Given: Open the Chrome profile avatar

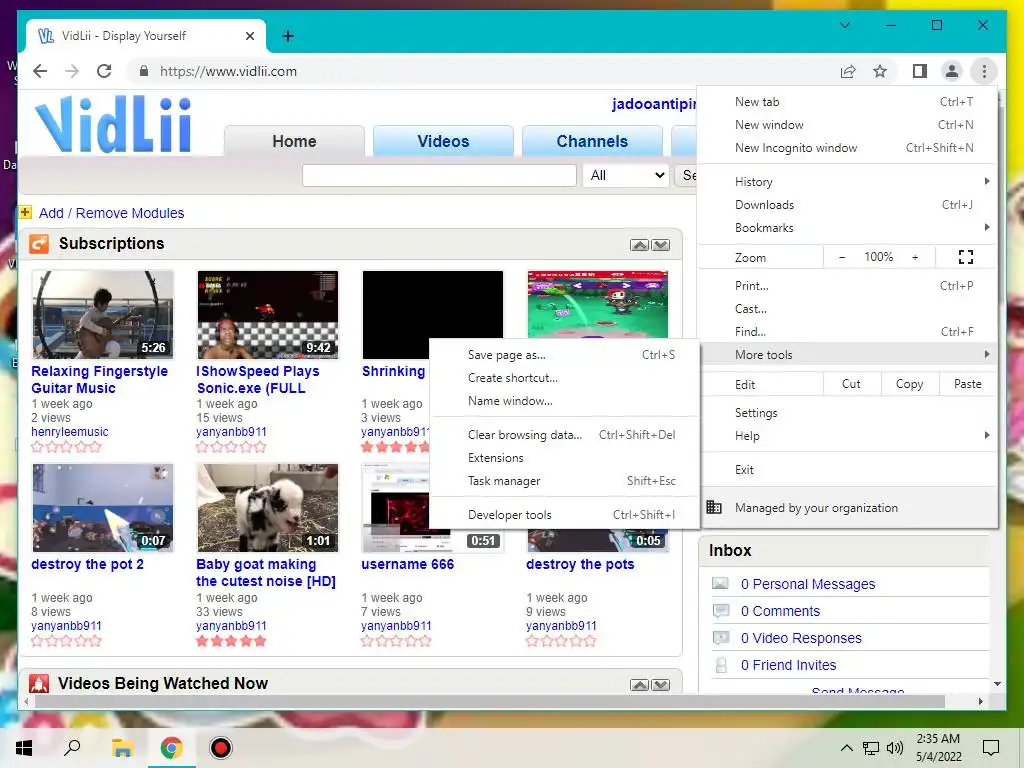Looking at the screenshot, I should pyautogui.click(x=952, y=71).
